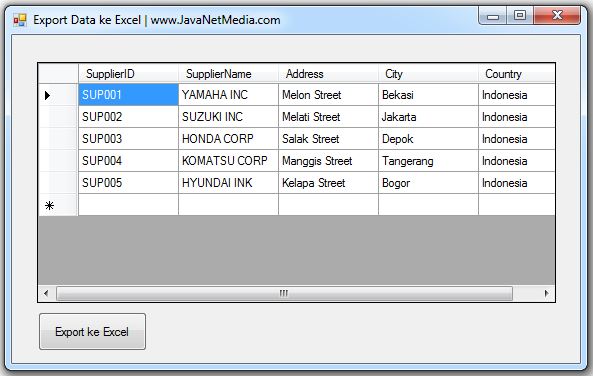Select the Bekasi city cell

coord(428,95)
